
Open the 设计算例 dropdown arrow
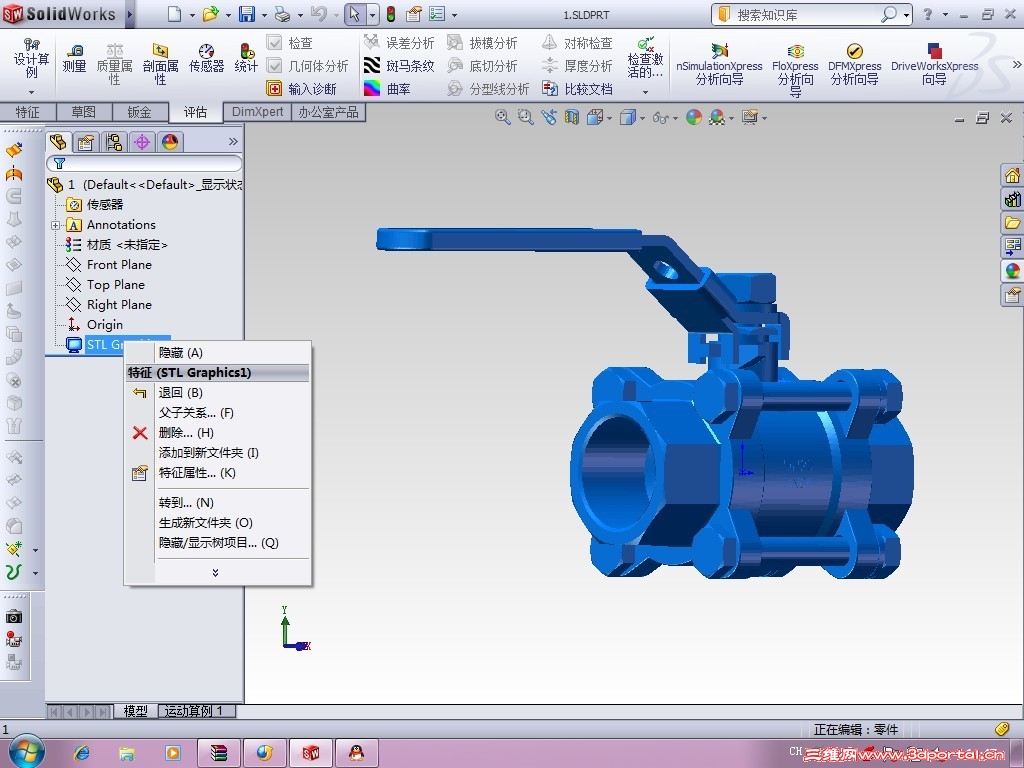pos(31,92)
